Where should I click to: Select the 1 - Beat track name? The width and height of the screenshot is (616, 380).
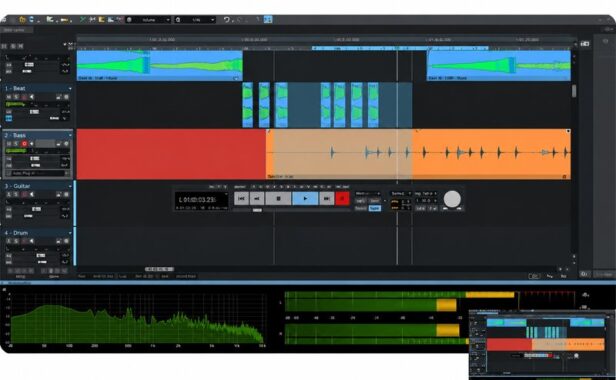click(15, 89)
